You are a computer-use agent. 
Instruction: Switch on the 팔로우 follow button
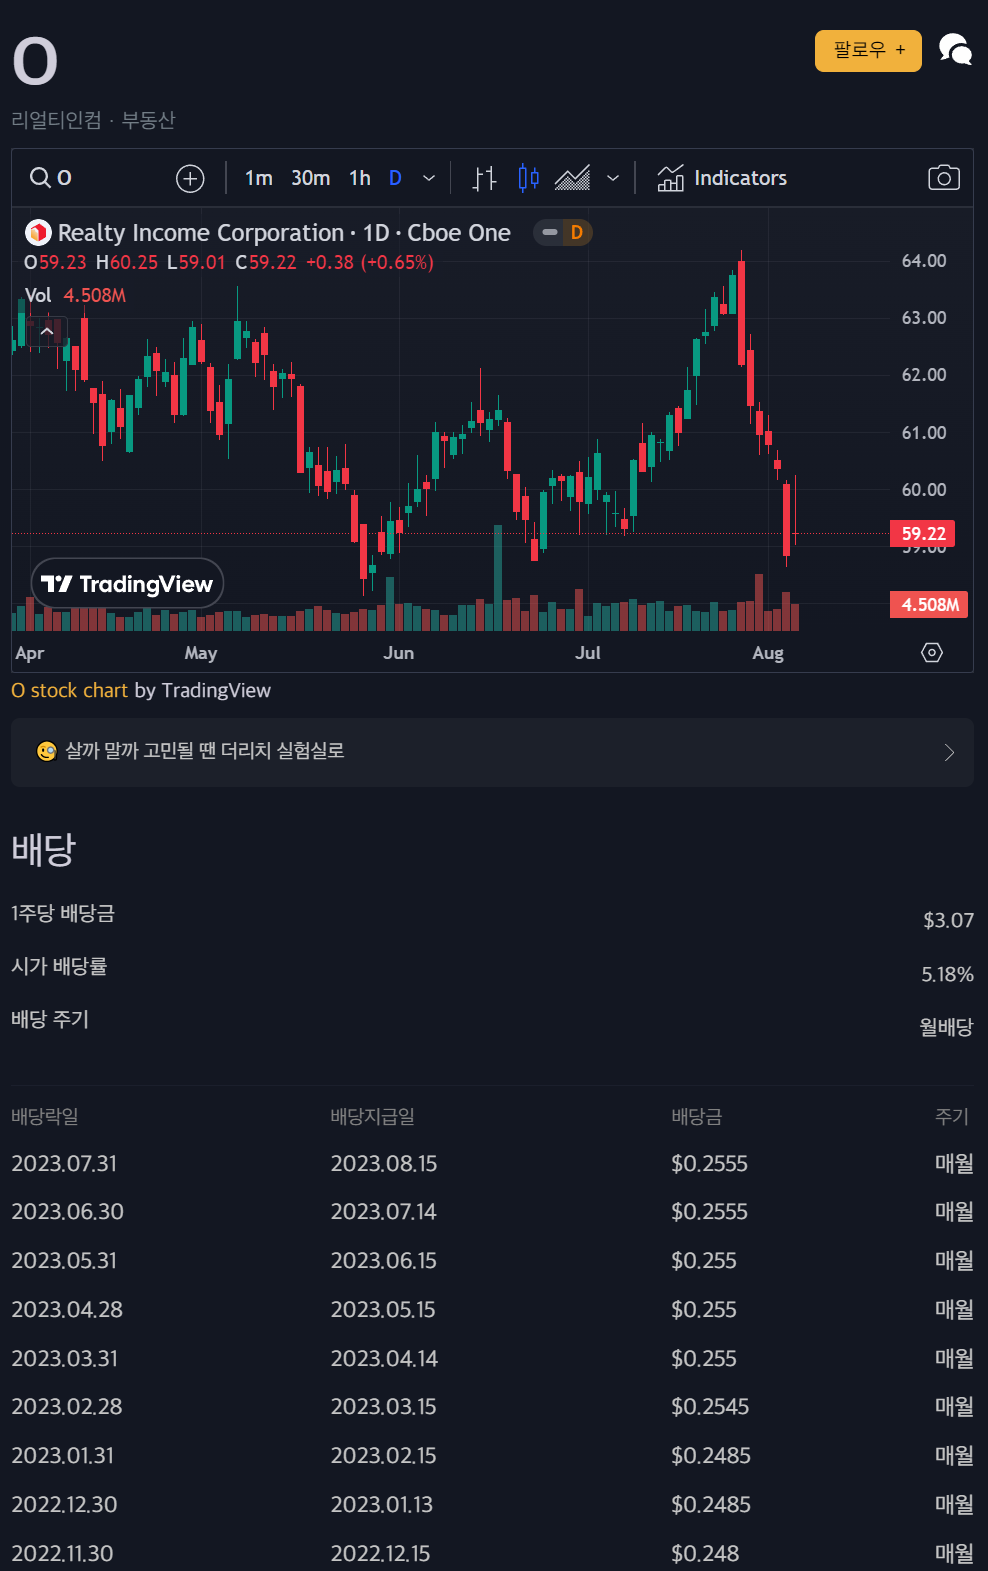coord(867,50)
